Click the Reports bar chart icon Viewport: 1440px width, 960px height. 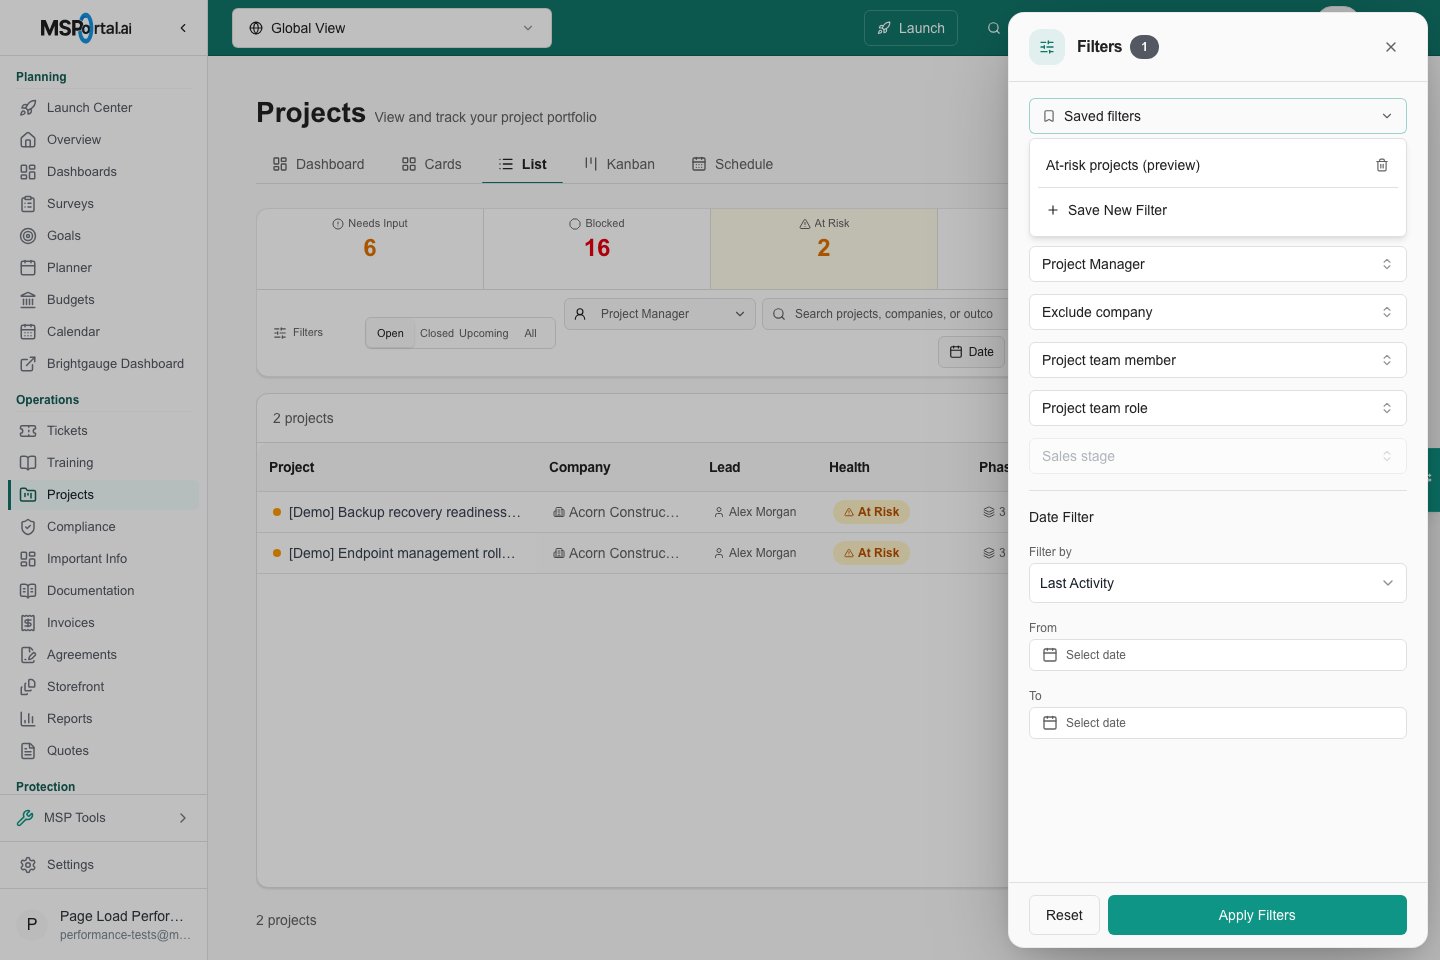coord(28,719)
